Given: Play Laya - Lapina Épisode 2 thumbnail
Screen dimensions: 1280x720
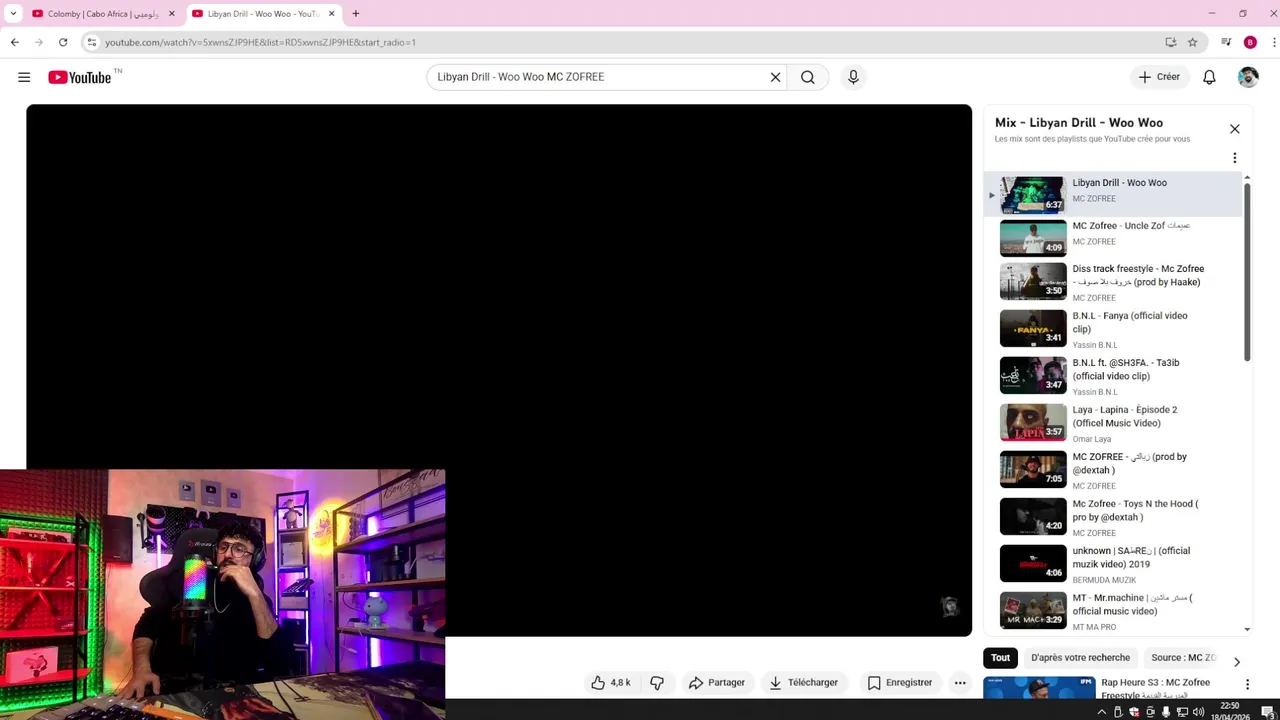Looking at the screenshot, I should pos(1033,423).
